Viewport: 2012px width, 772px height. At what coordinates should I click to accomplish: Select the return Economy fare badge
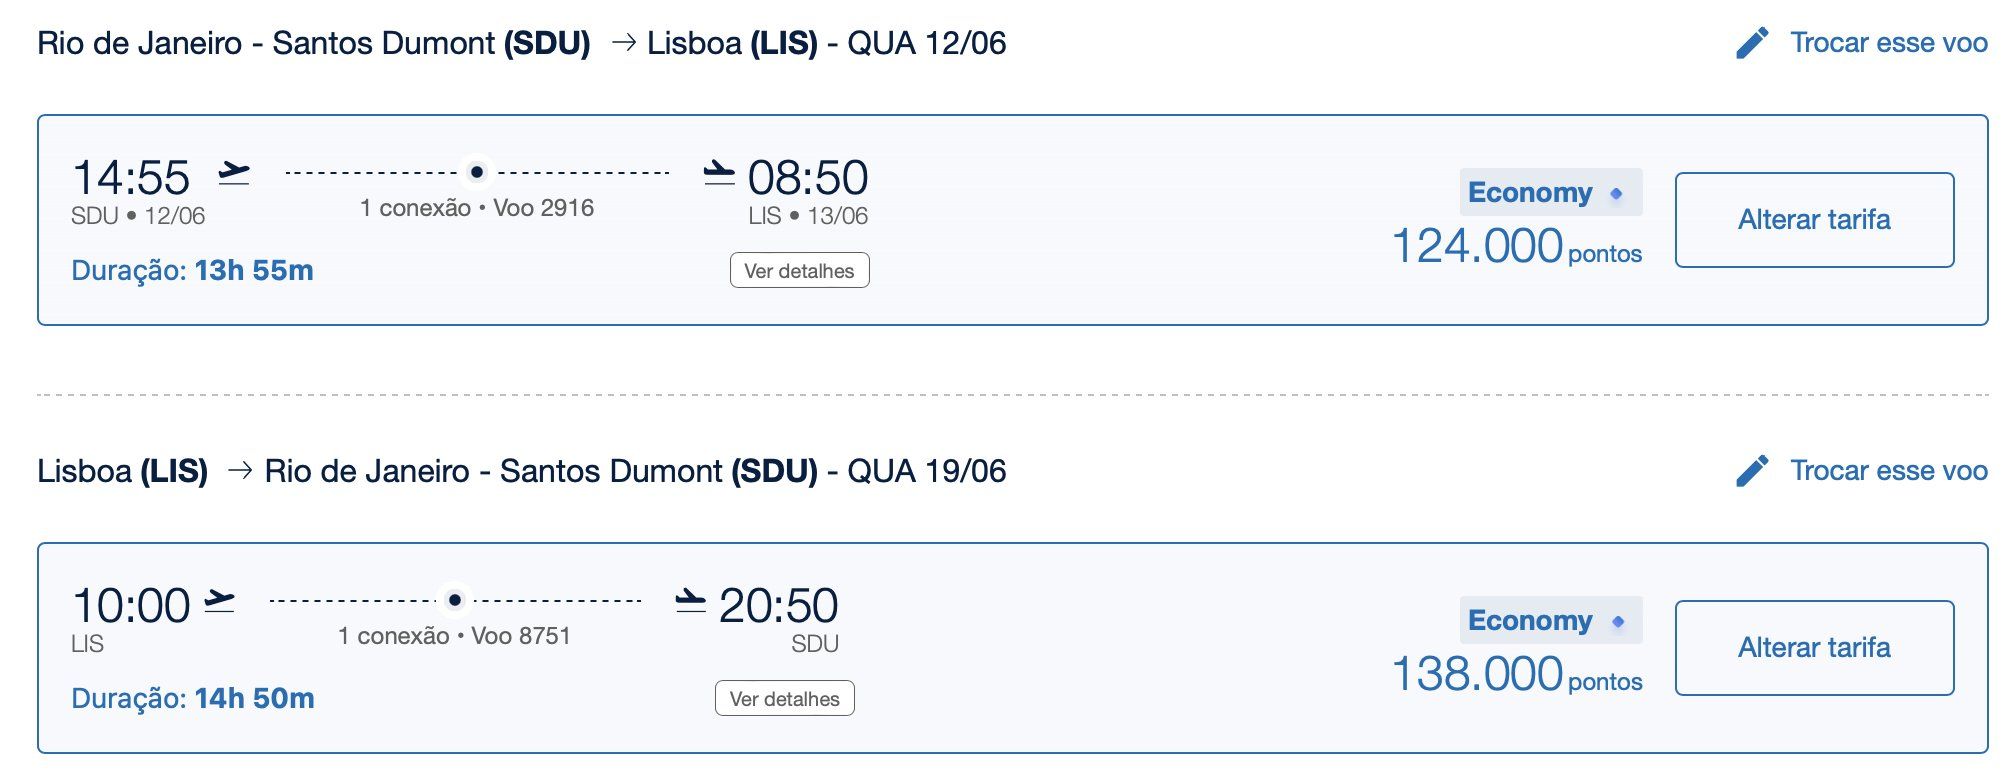tap(1551, 620)
